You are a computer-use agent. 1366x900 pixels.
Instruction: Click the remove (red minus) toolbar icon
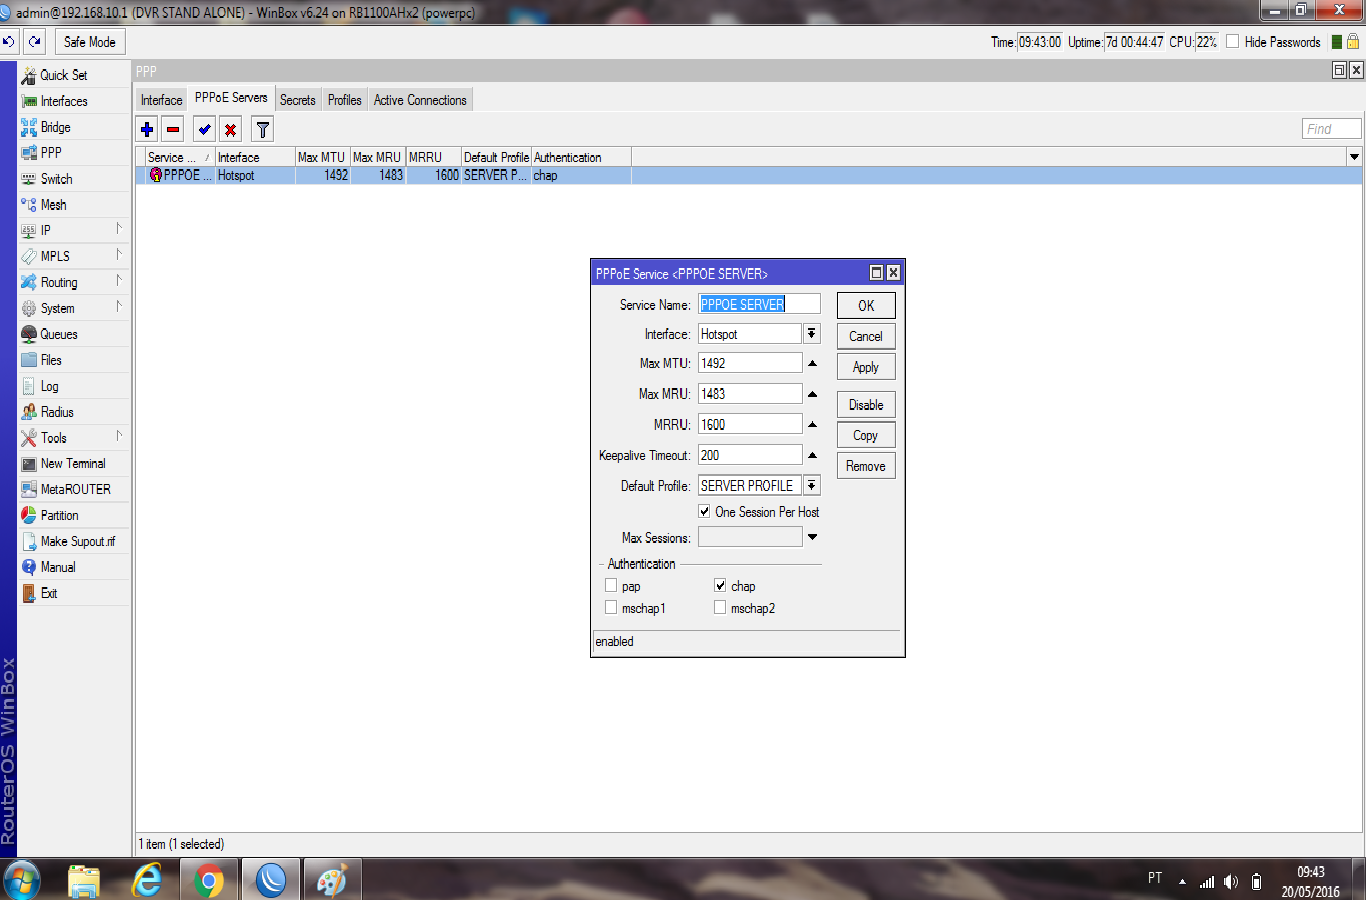point(173,129)
